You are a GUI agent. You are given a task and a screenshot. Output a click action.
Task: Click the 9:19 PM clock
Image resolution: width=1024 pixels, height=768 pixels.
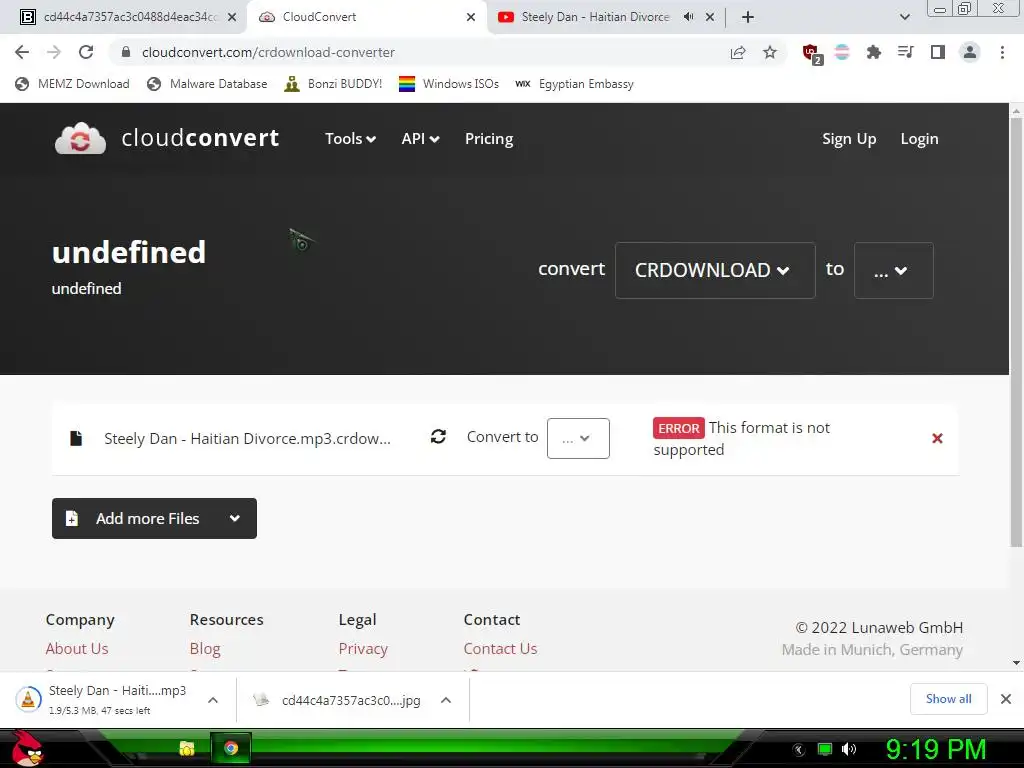[x=935, y=749]
